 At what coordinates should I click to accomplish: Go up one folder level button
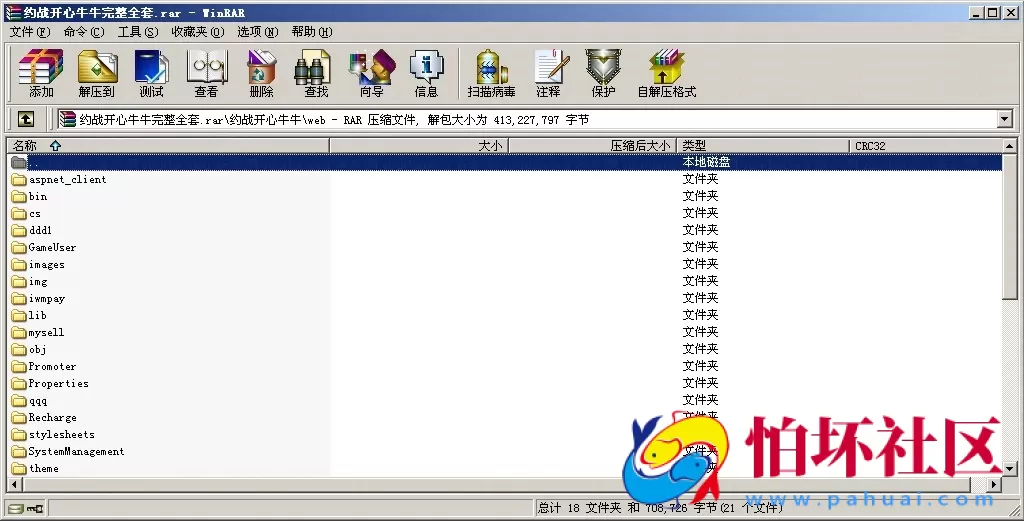26,119
